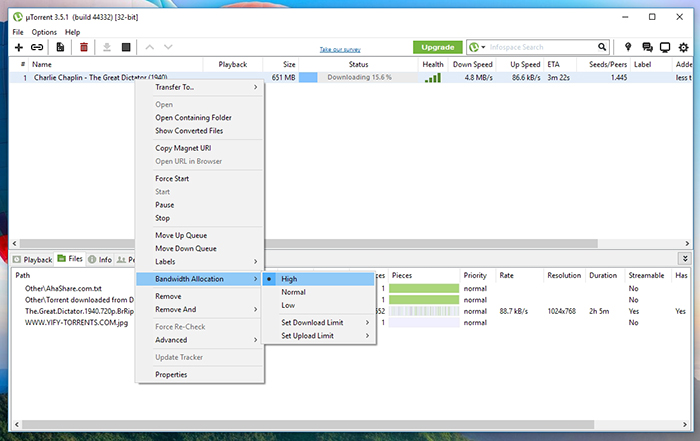
Task: Choose Force Start in context menu
Action: click(x=200, y=179)
